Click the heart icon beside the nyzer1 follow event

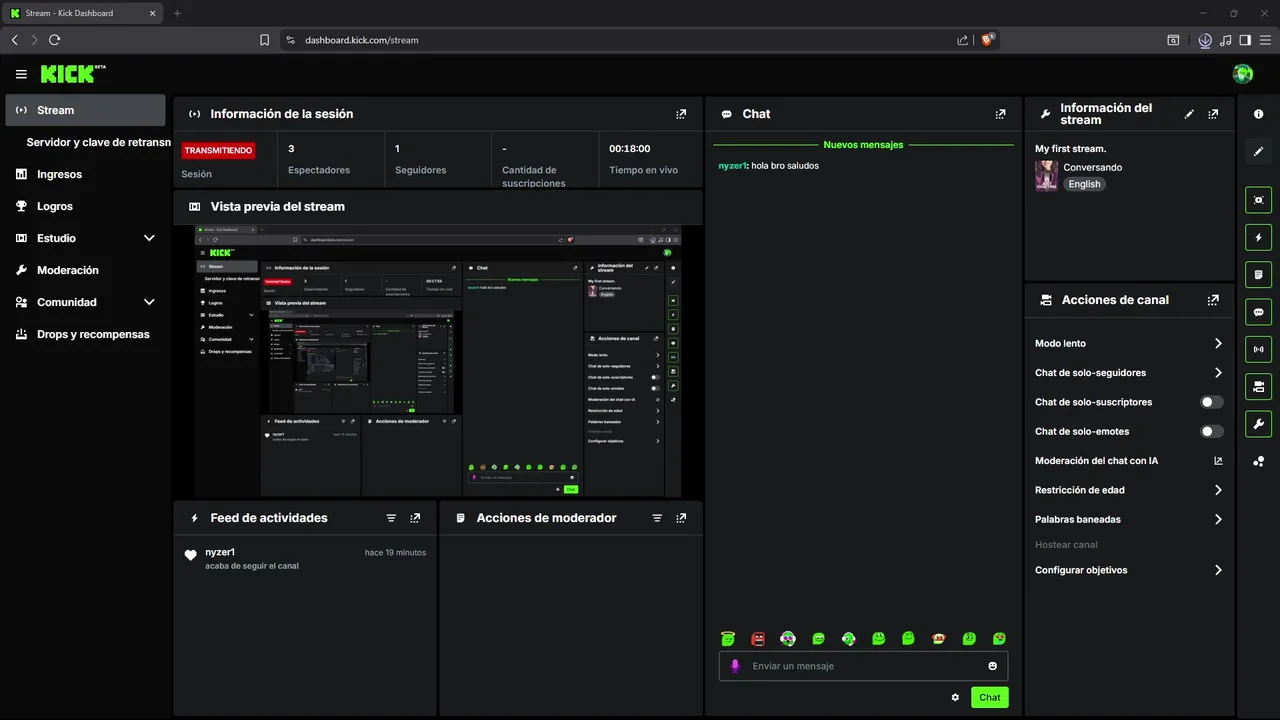pos(190,556)
